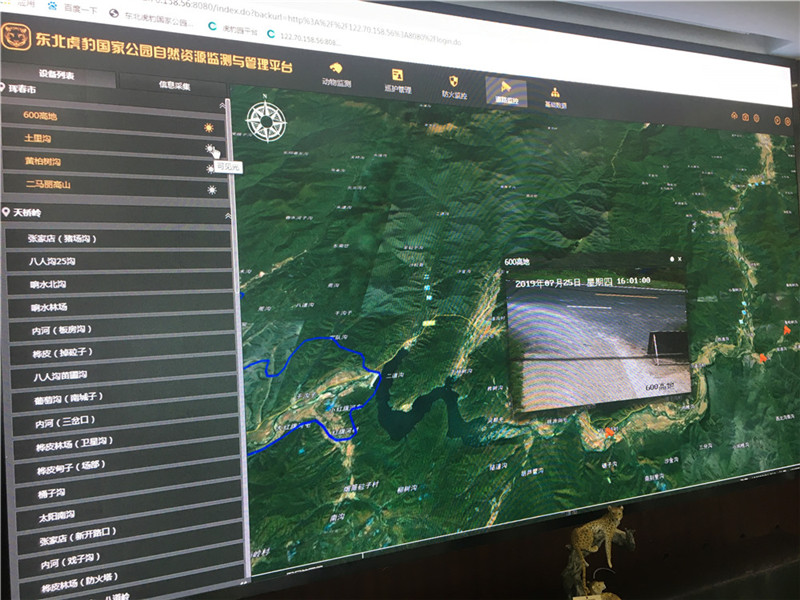The height and width of the screenshot is (600, 800).
Task: Click the fourth orange map tool icon
Action: (x=777, y=120)
